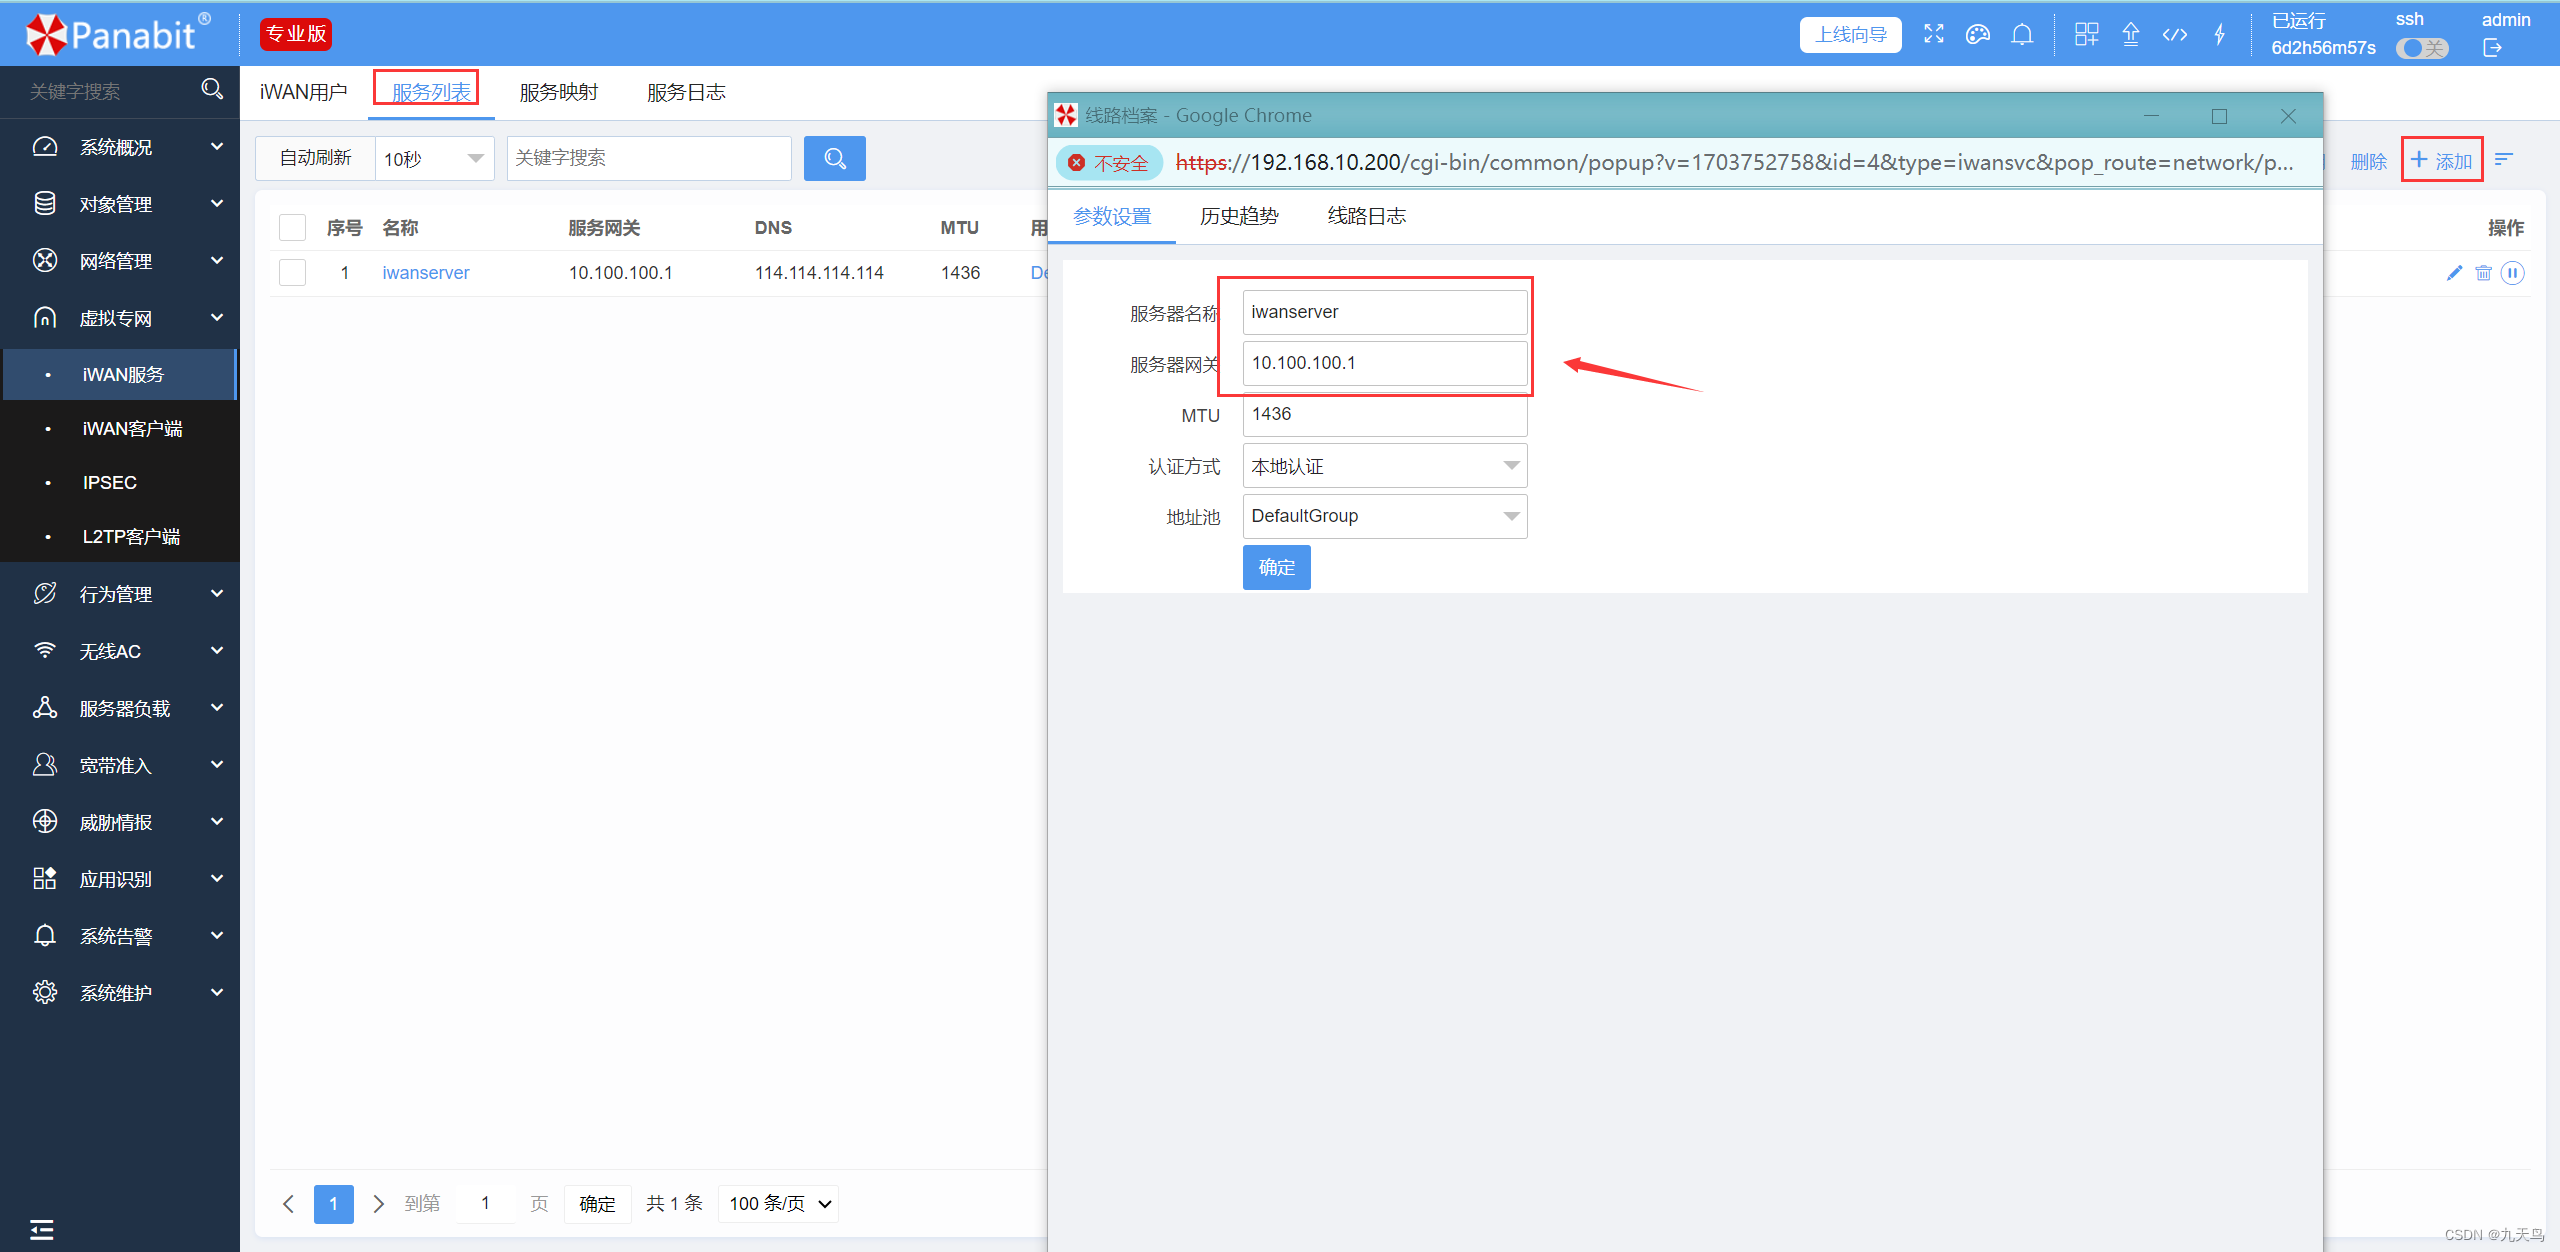
Task: Open the 认证方式 dropdown
Action: (x=1384, y=466)
